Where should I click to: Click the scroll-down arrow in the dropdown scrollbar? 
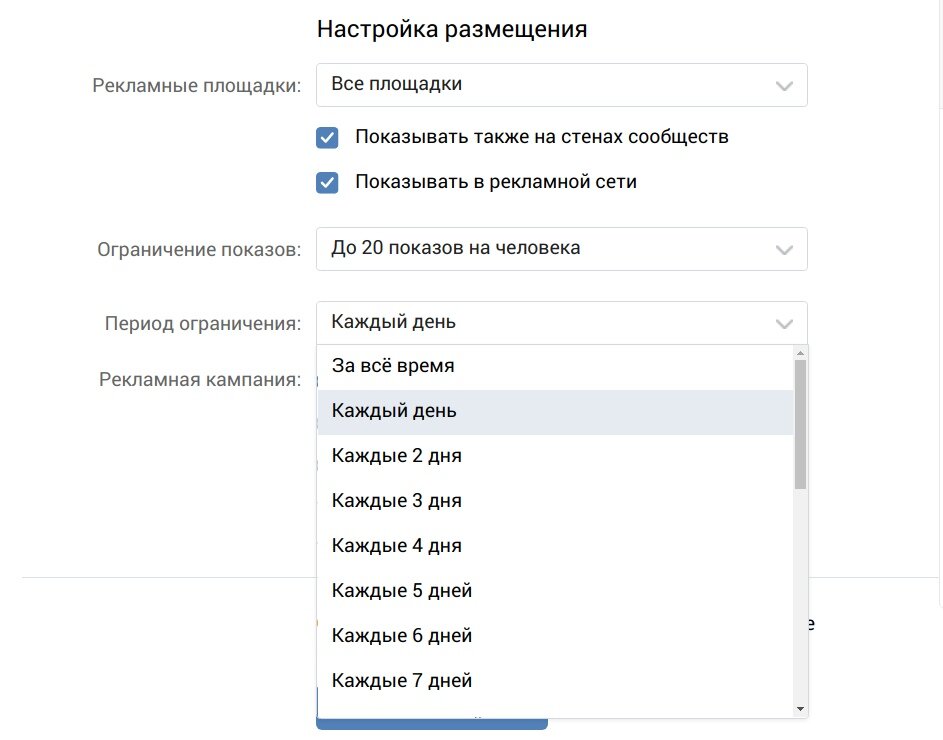[x=799, y=709]
